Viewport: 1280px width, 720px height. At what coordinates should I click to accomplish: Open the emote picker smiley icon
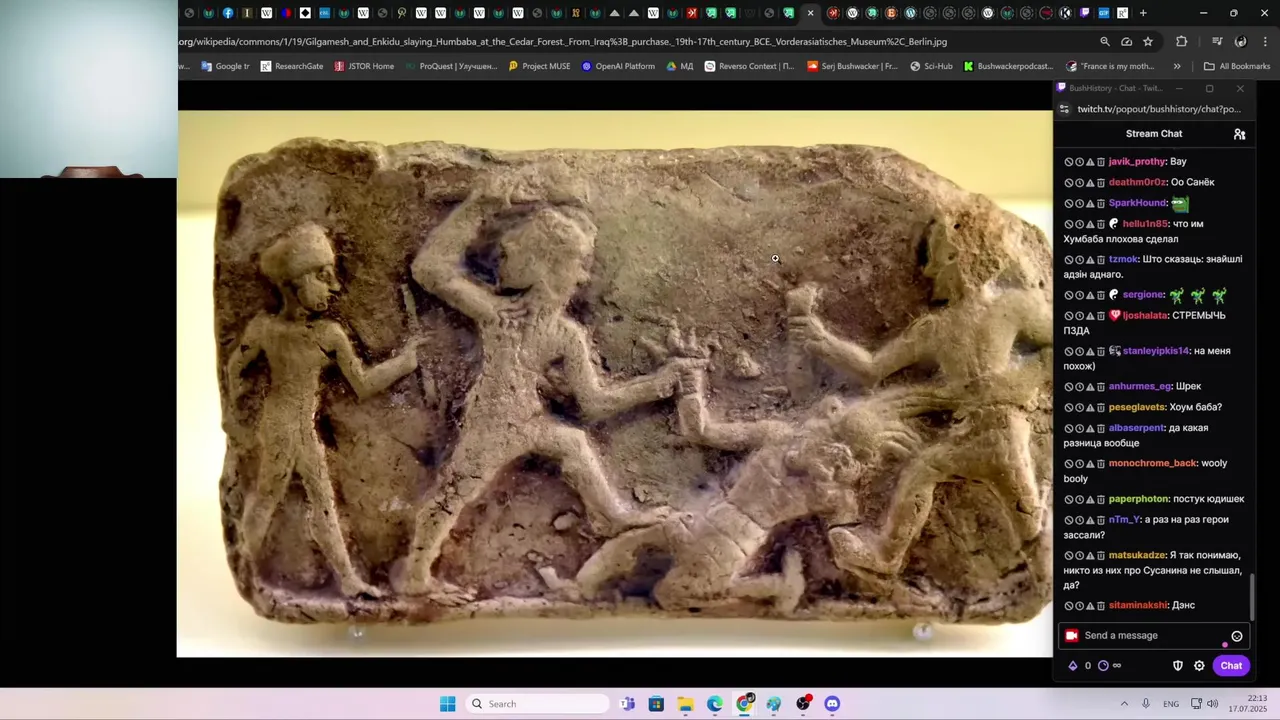click(1236, 636)
